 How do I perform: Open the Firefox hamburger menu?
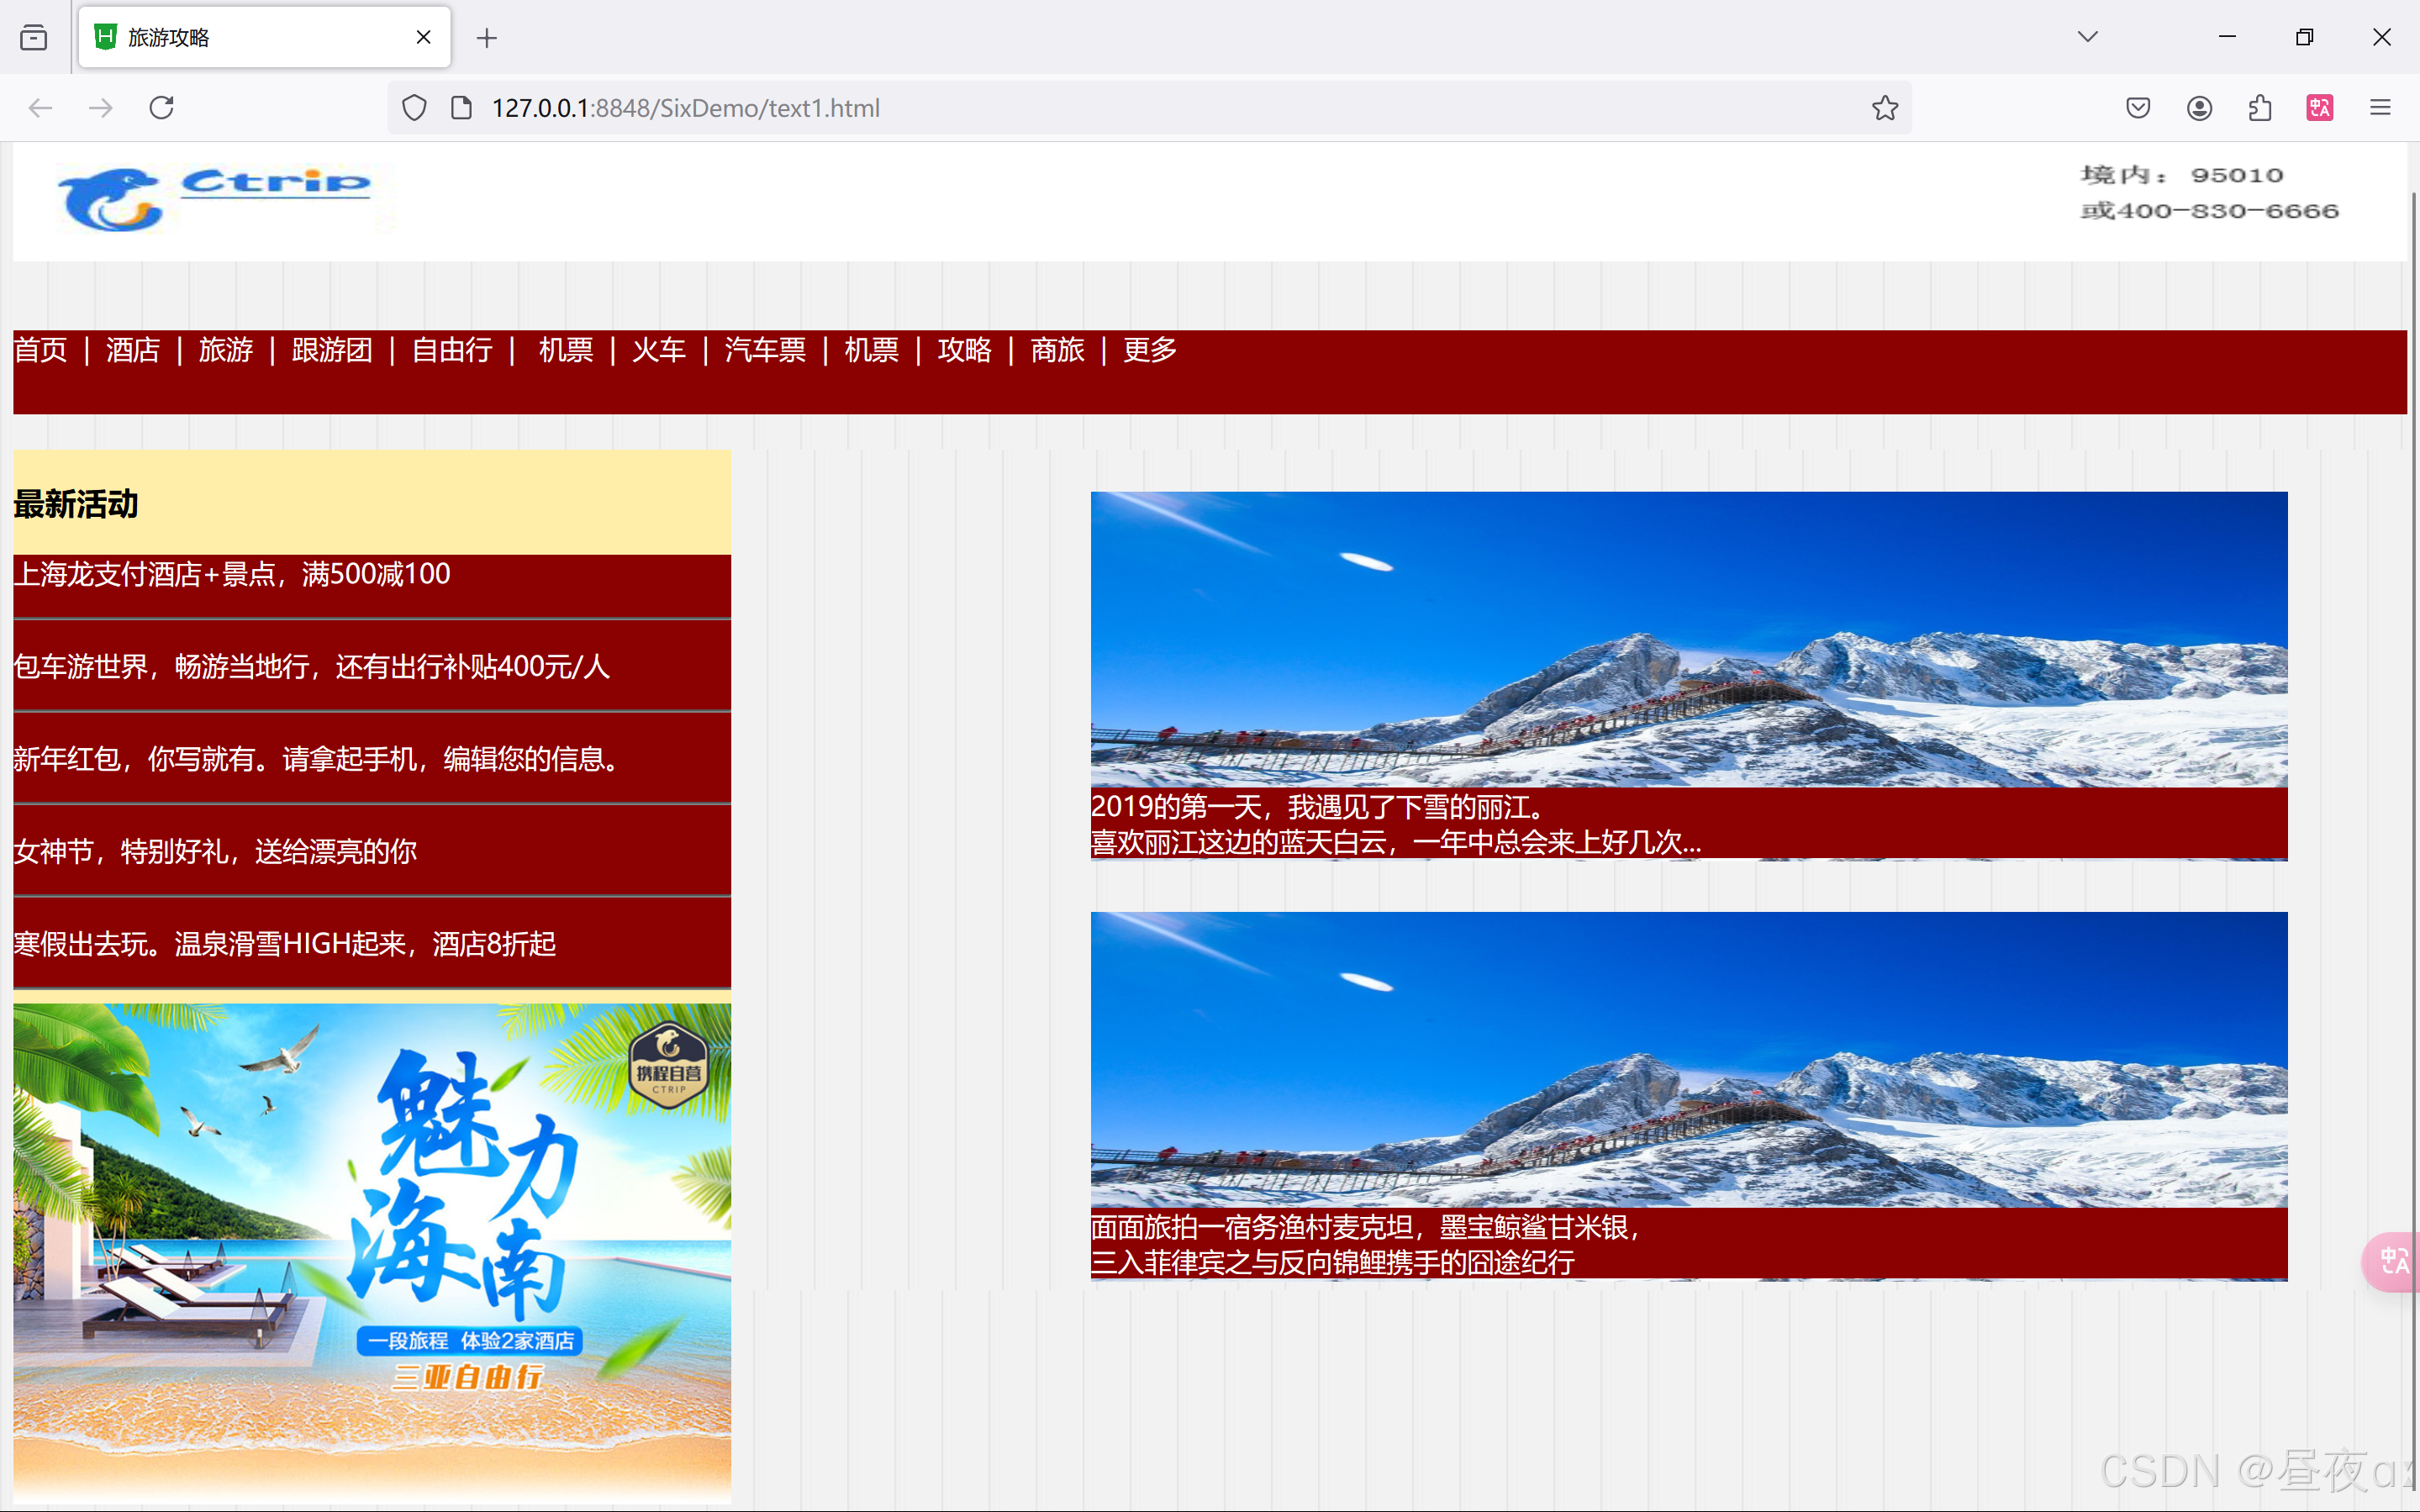[x=2380, y=108]
